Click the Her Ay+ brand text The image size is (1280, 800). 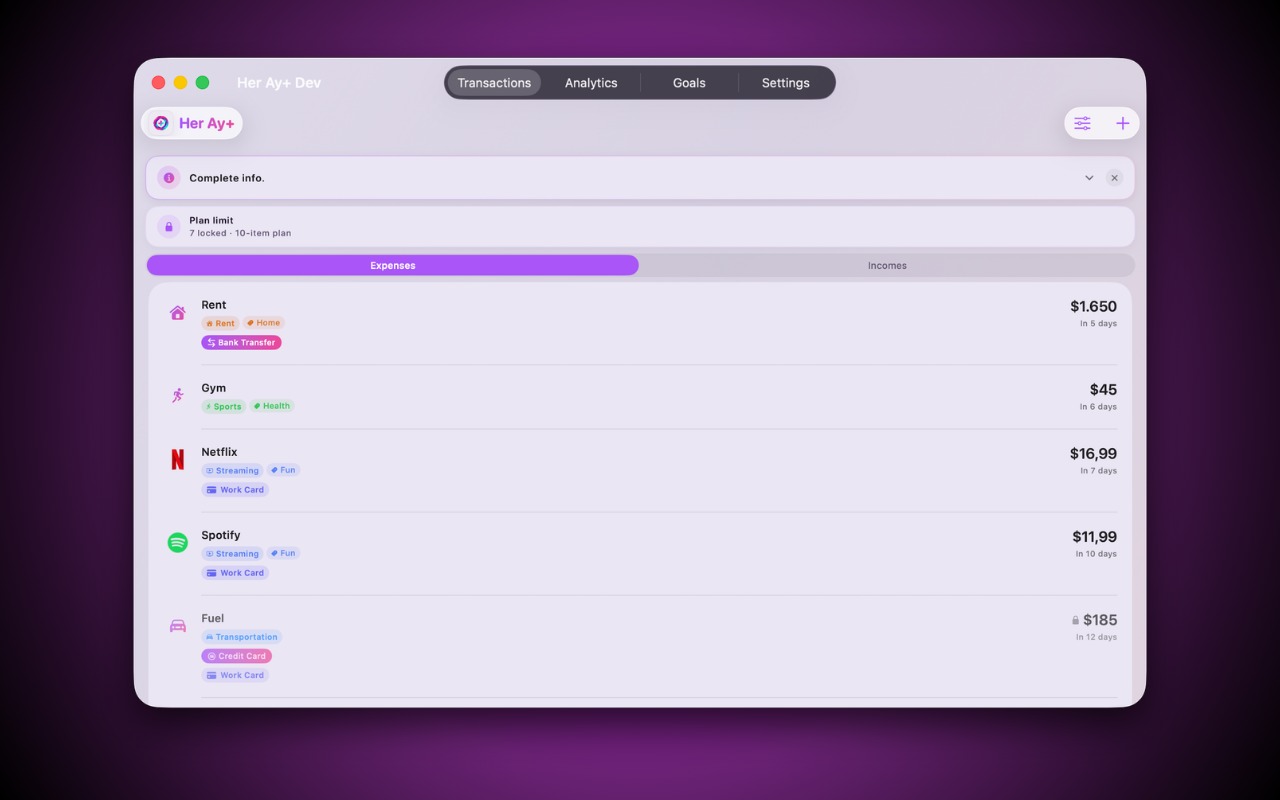pyautogui.click(x=207, y=123)
